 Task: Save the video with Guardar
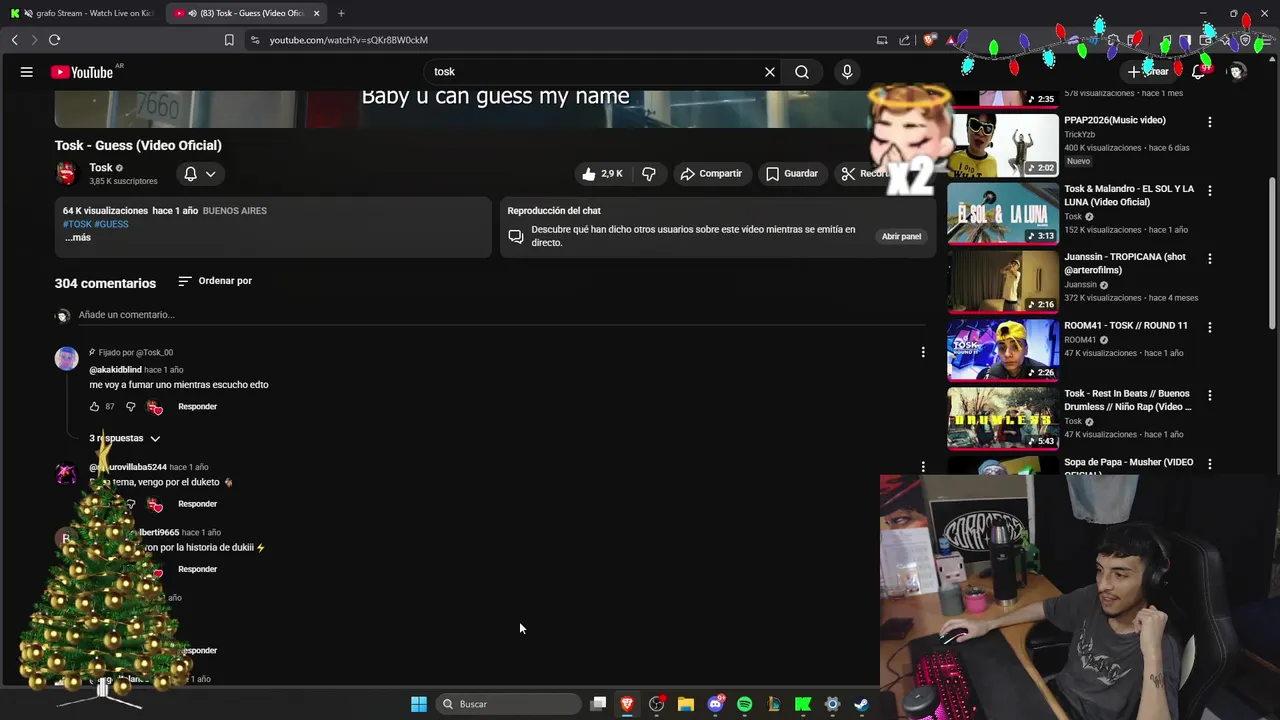(792, 174)
